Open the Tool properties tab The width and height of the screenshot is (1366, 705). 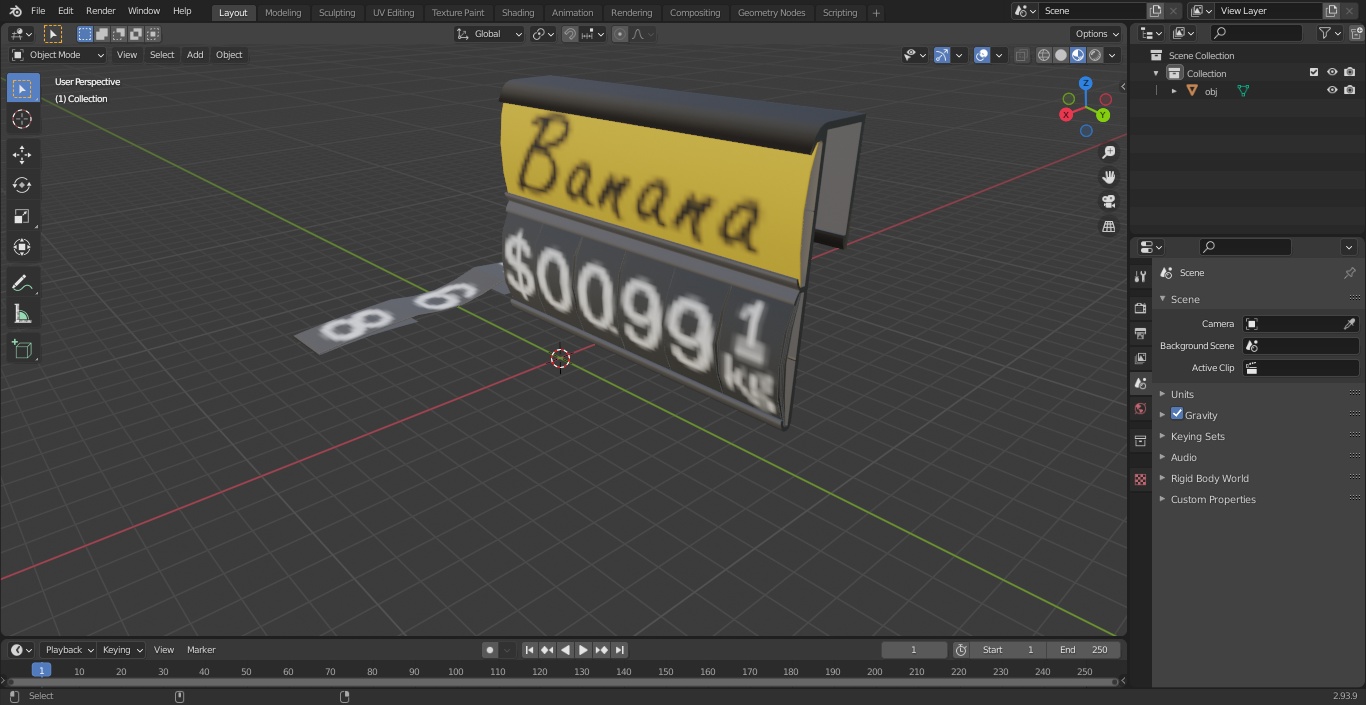(x=1140, y=276)
